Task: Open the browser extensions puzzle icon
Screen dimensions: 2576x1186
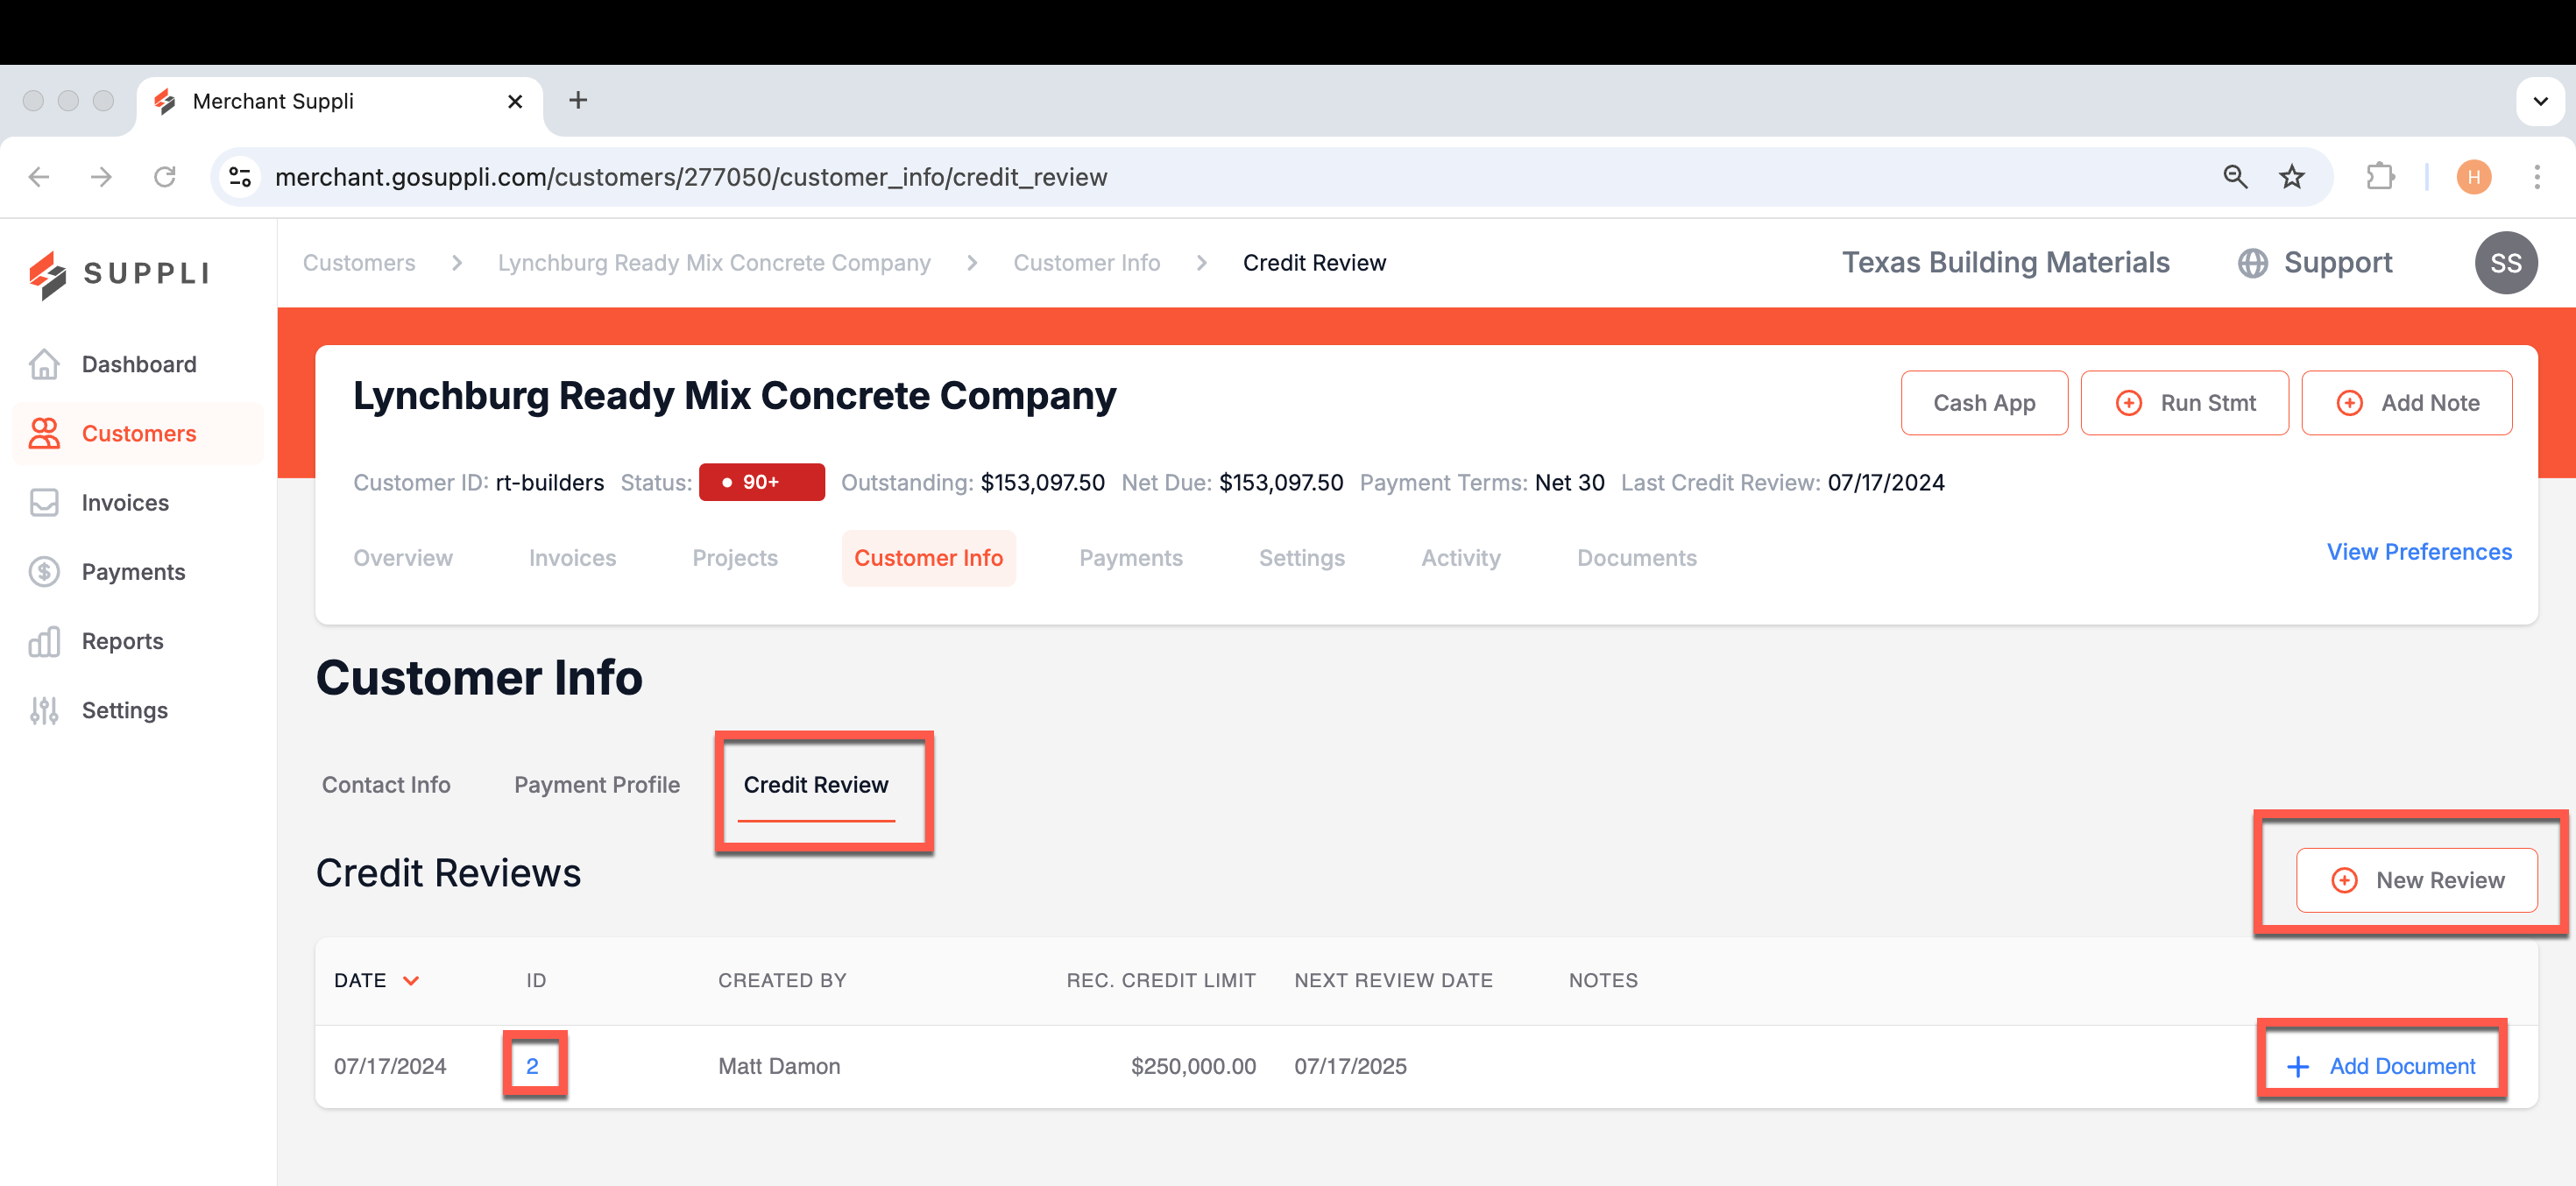Action: (x=2380, y=177)
